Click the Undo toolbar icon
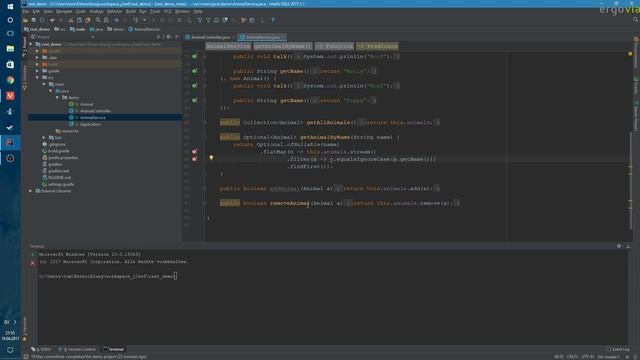The height and width of the screenshot is (360, 640). click(x=52, y=20)
